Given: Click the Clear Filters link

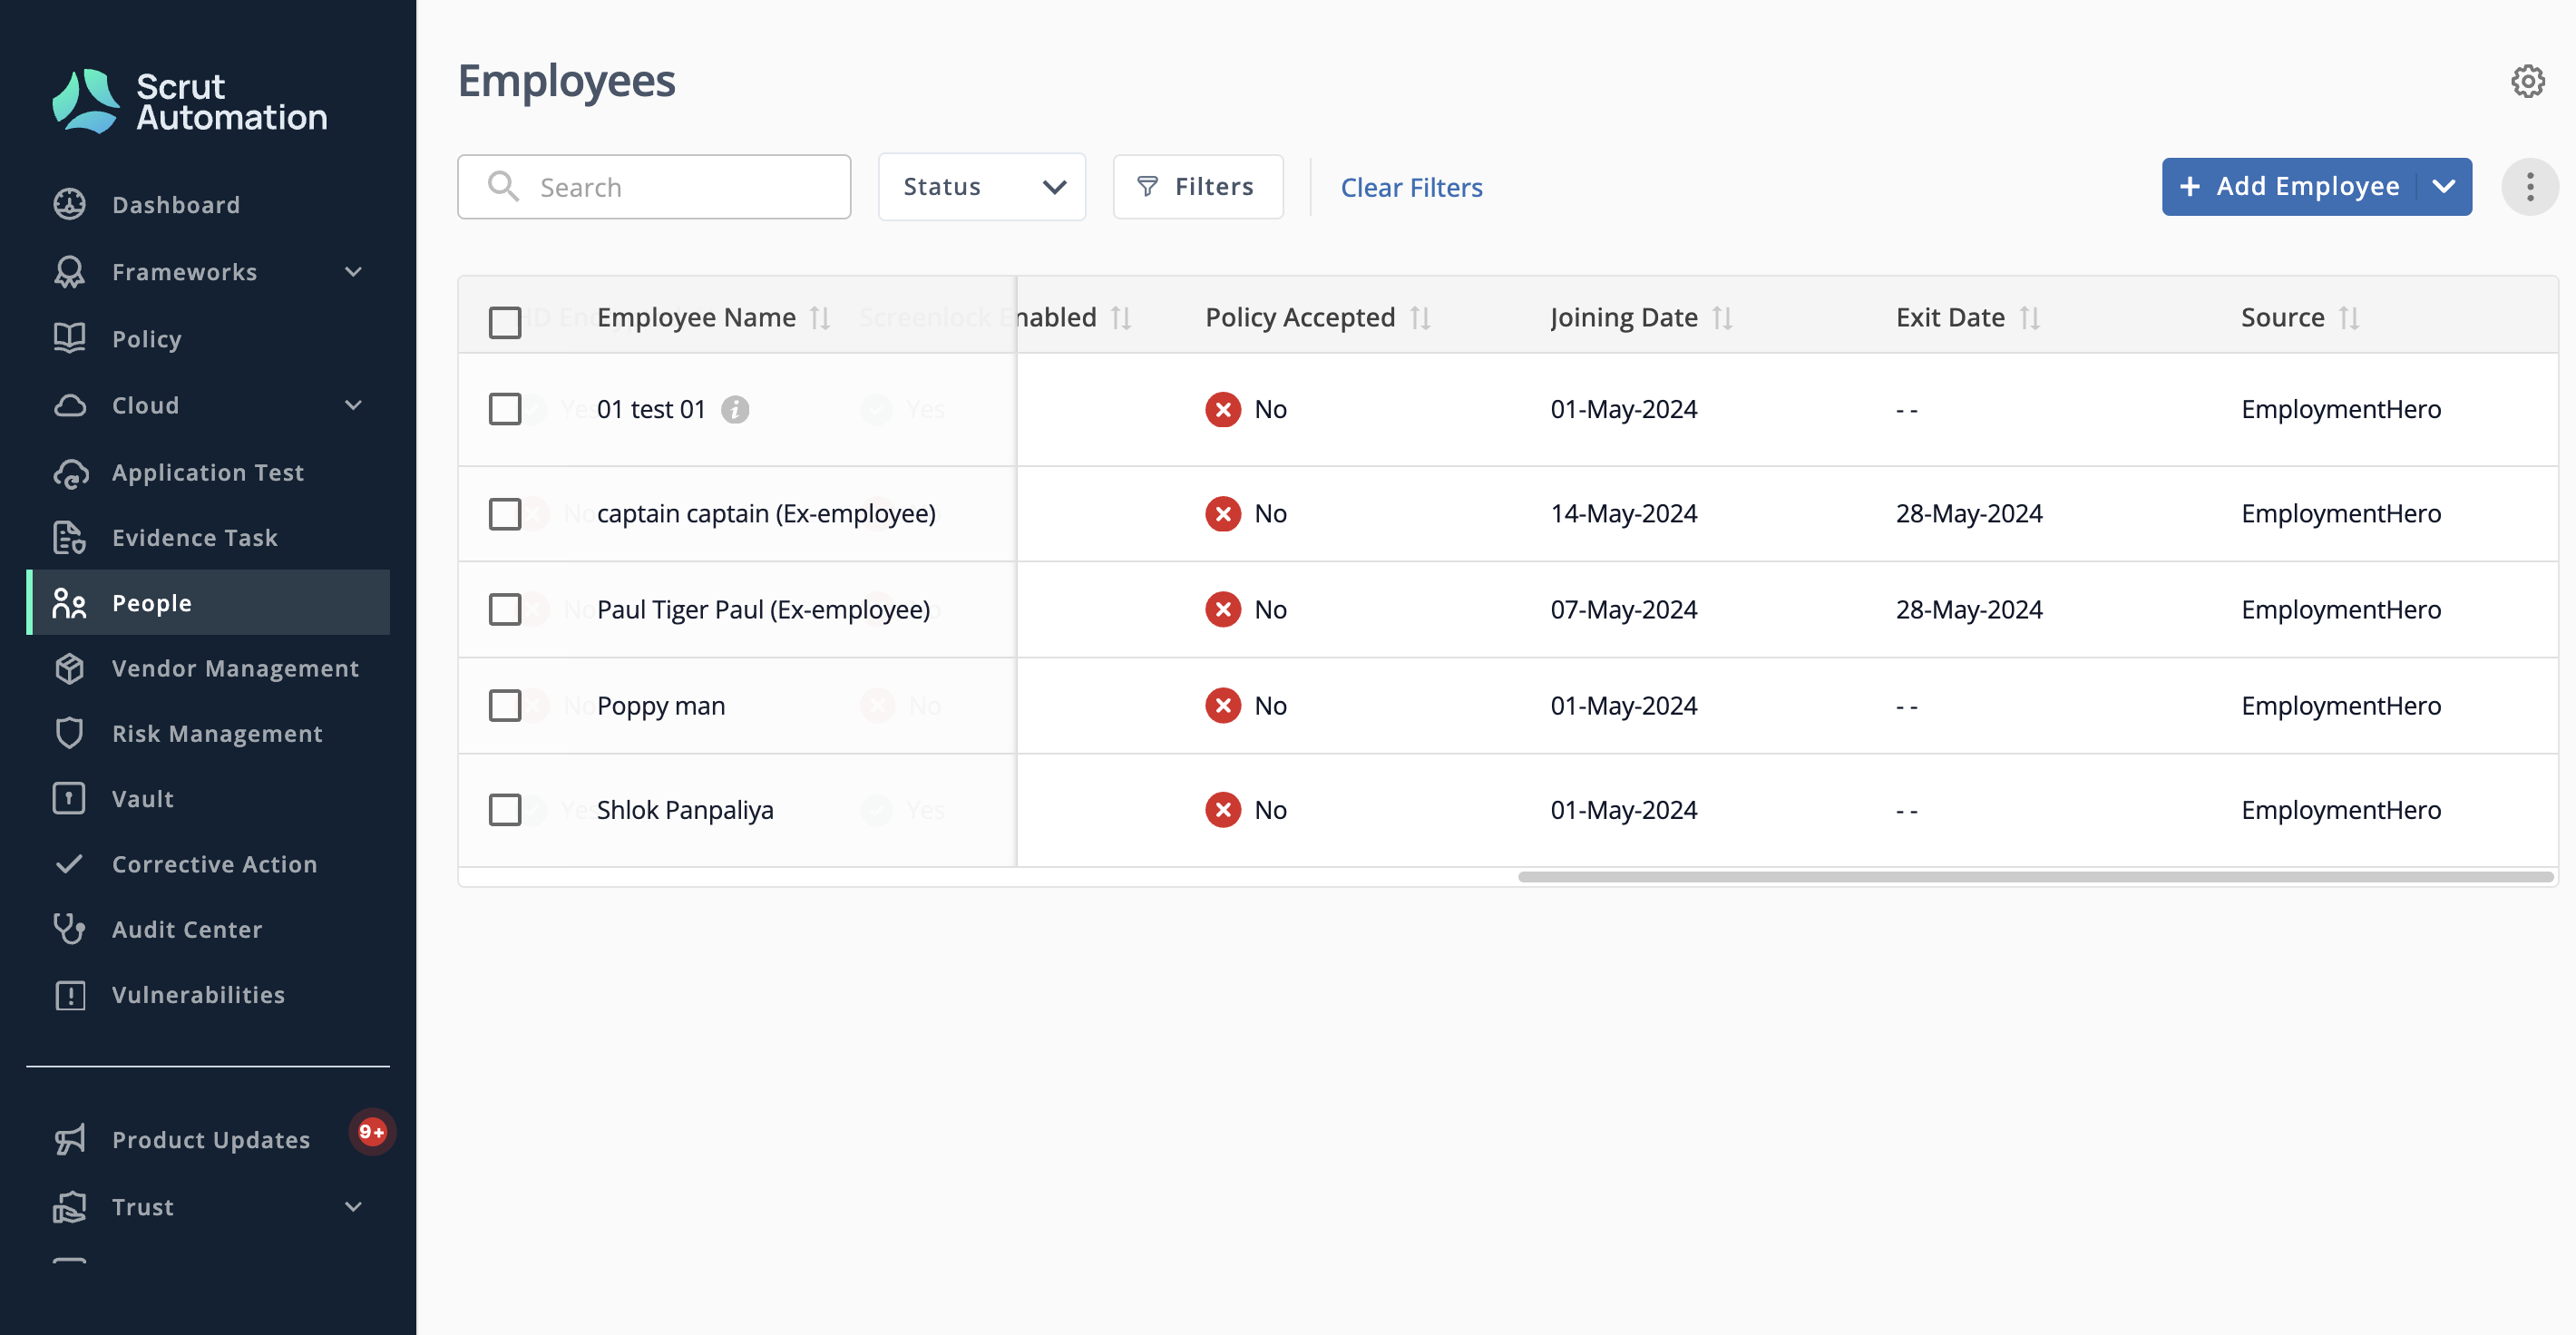Looking at the screenshot, I should click(1411, 187).
